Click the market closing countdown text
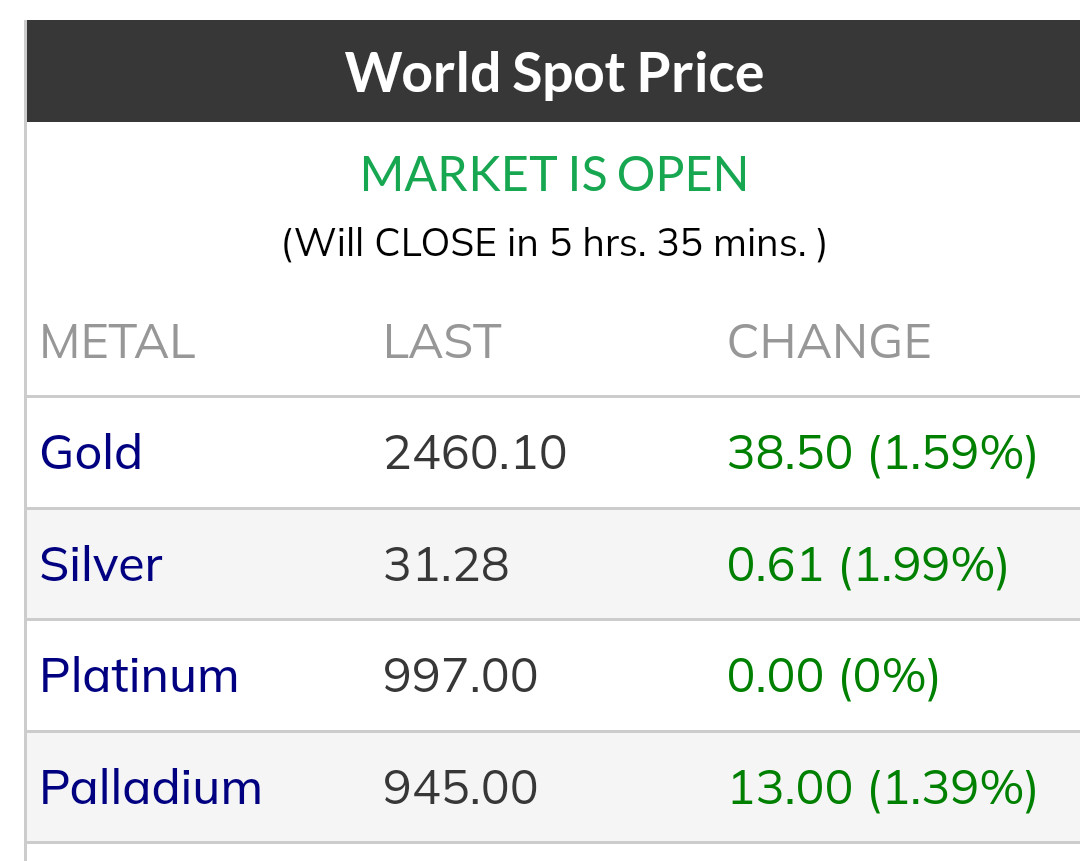Image resolution: width=1080 pixels, height=861 pixels. [554, 243]
